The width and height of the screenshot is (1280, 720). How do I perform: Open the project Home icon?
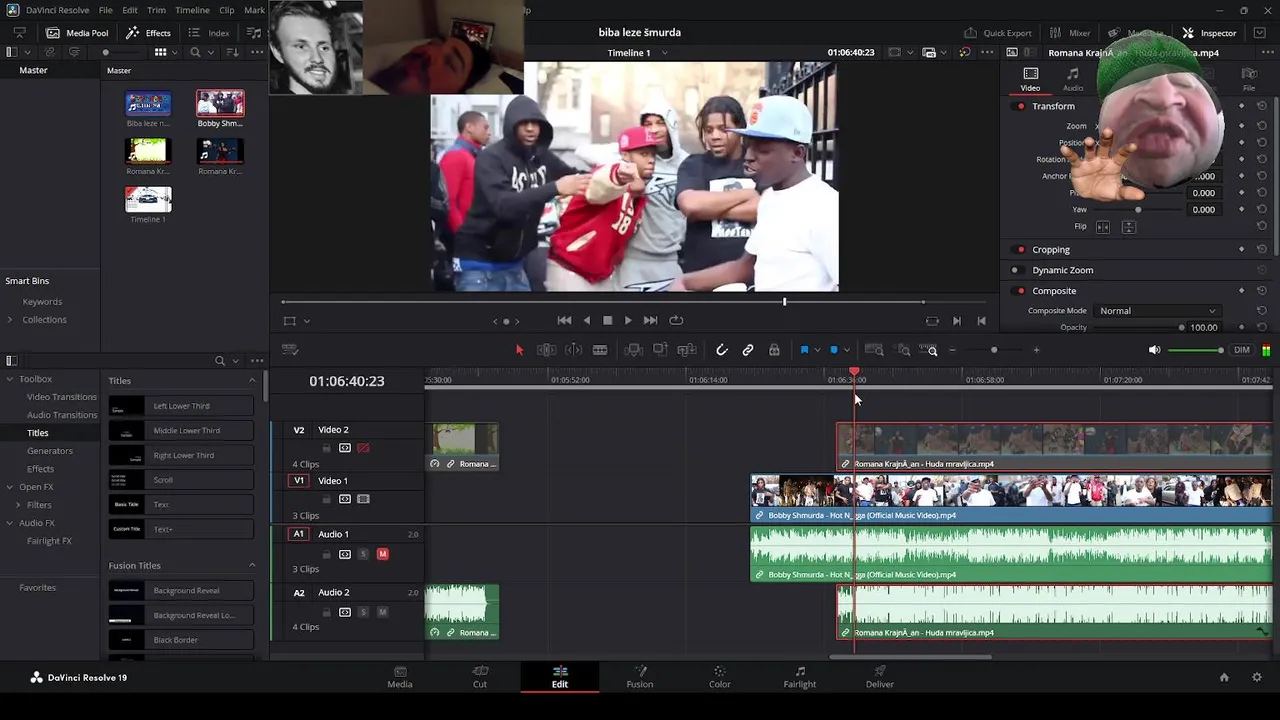coord(1224,677)
